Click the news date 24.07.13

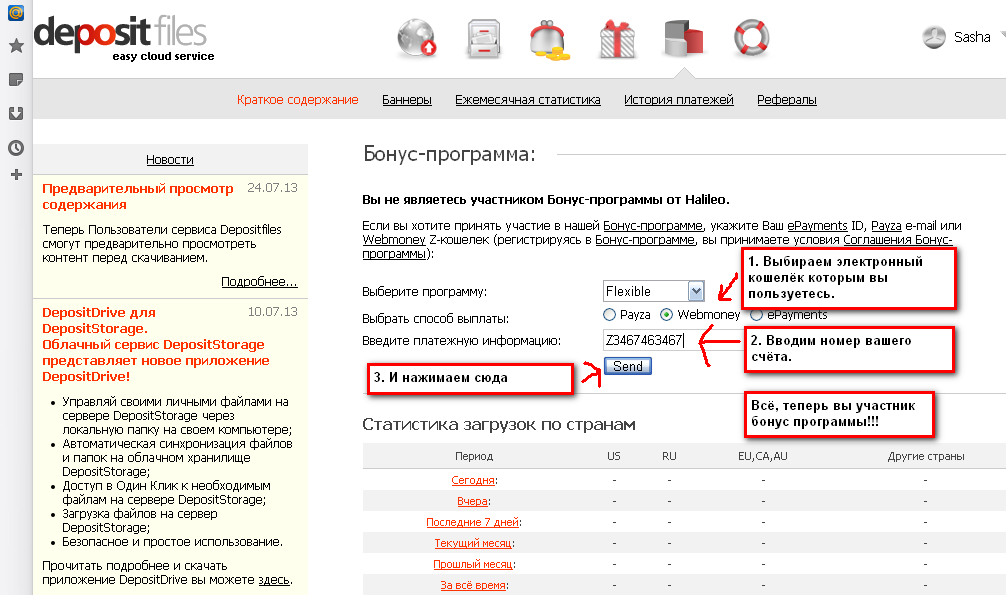(x=272, y=188)
